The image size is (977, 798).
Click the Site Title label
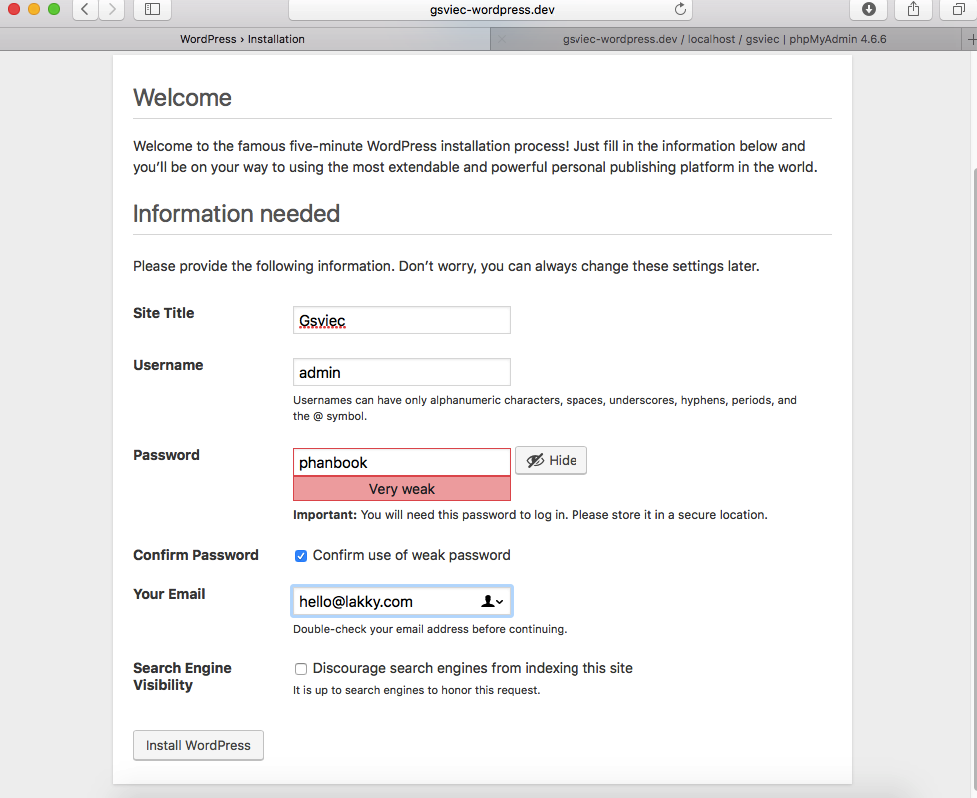[x=164, y=313]
